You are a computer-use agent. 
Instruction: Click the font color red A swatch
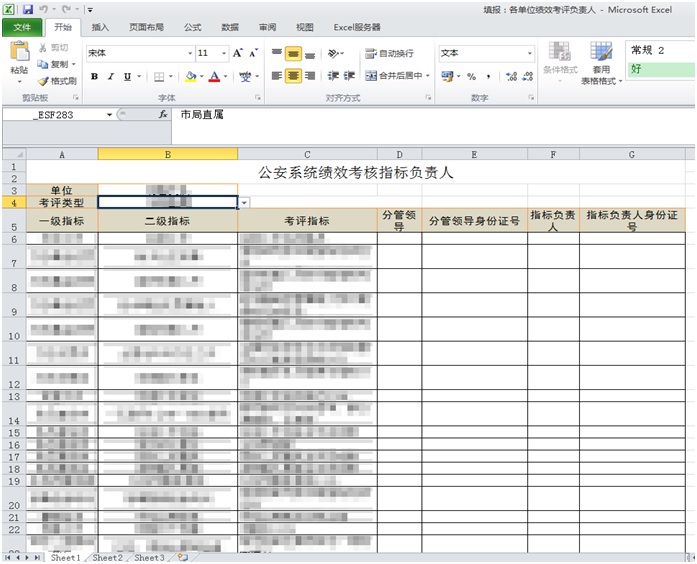[215, 76]
